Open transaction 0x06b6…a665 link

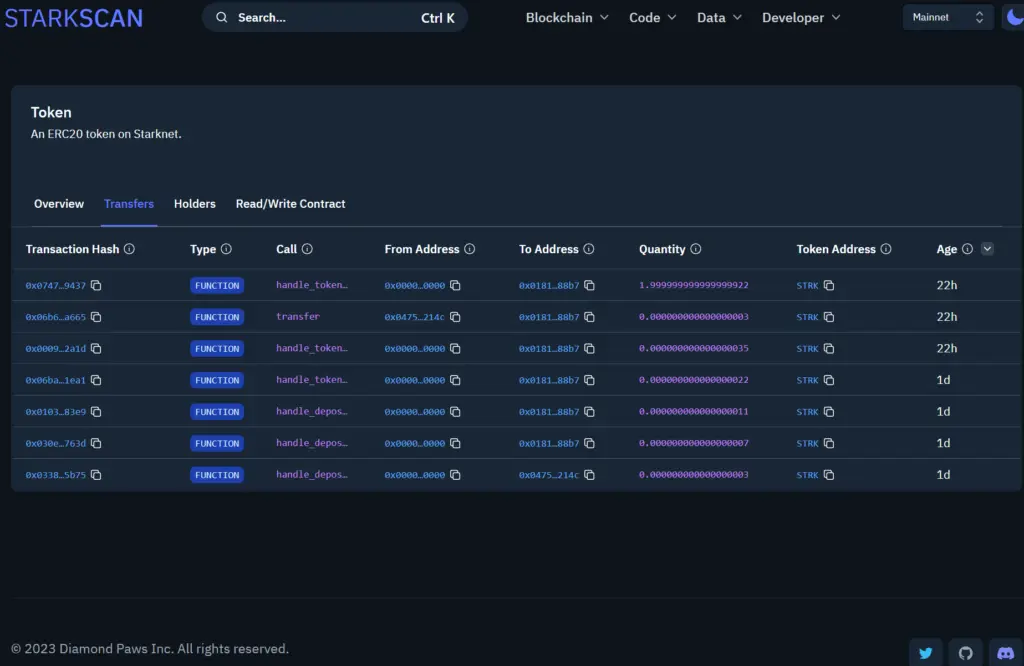click(x=55, y=317)
